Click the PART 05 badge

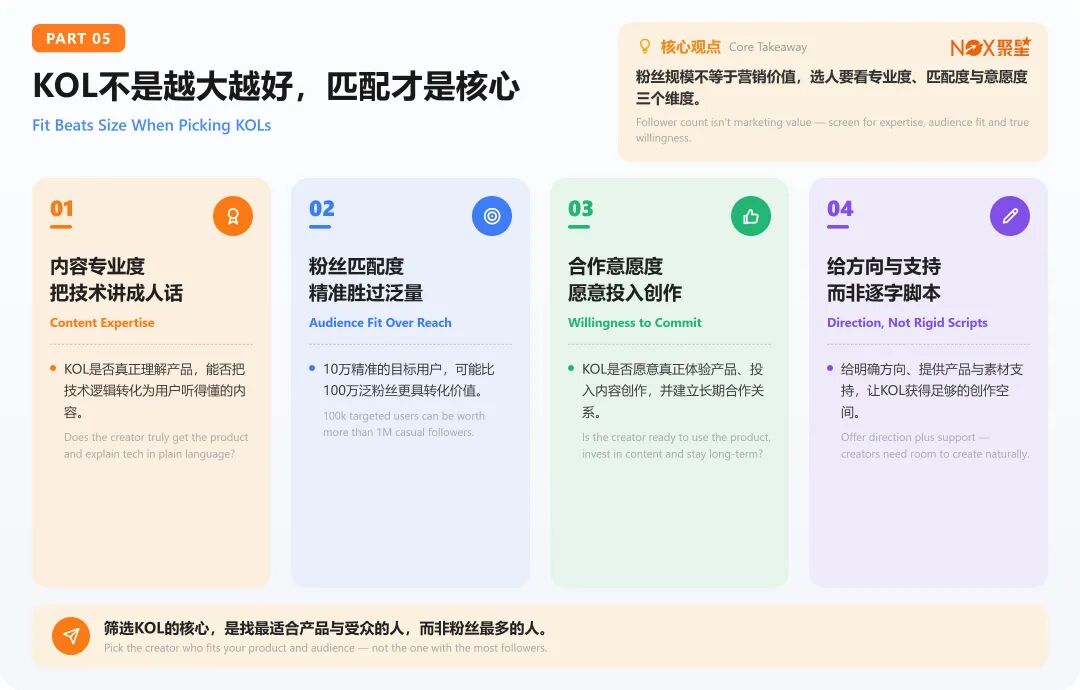[x=79, y=39]
